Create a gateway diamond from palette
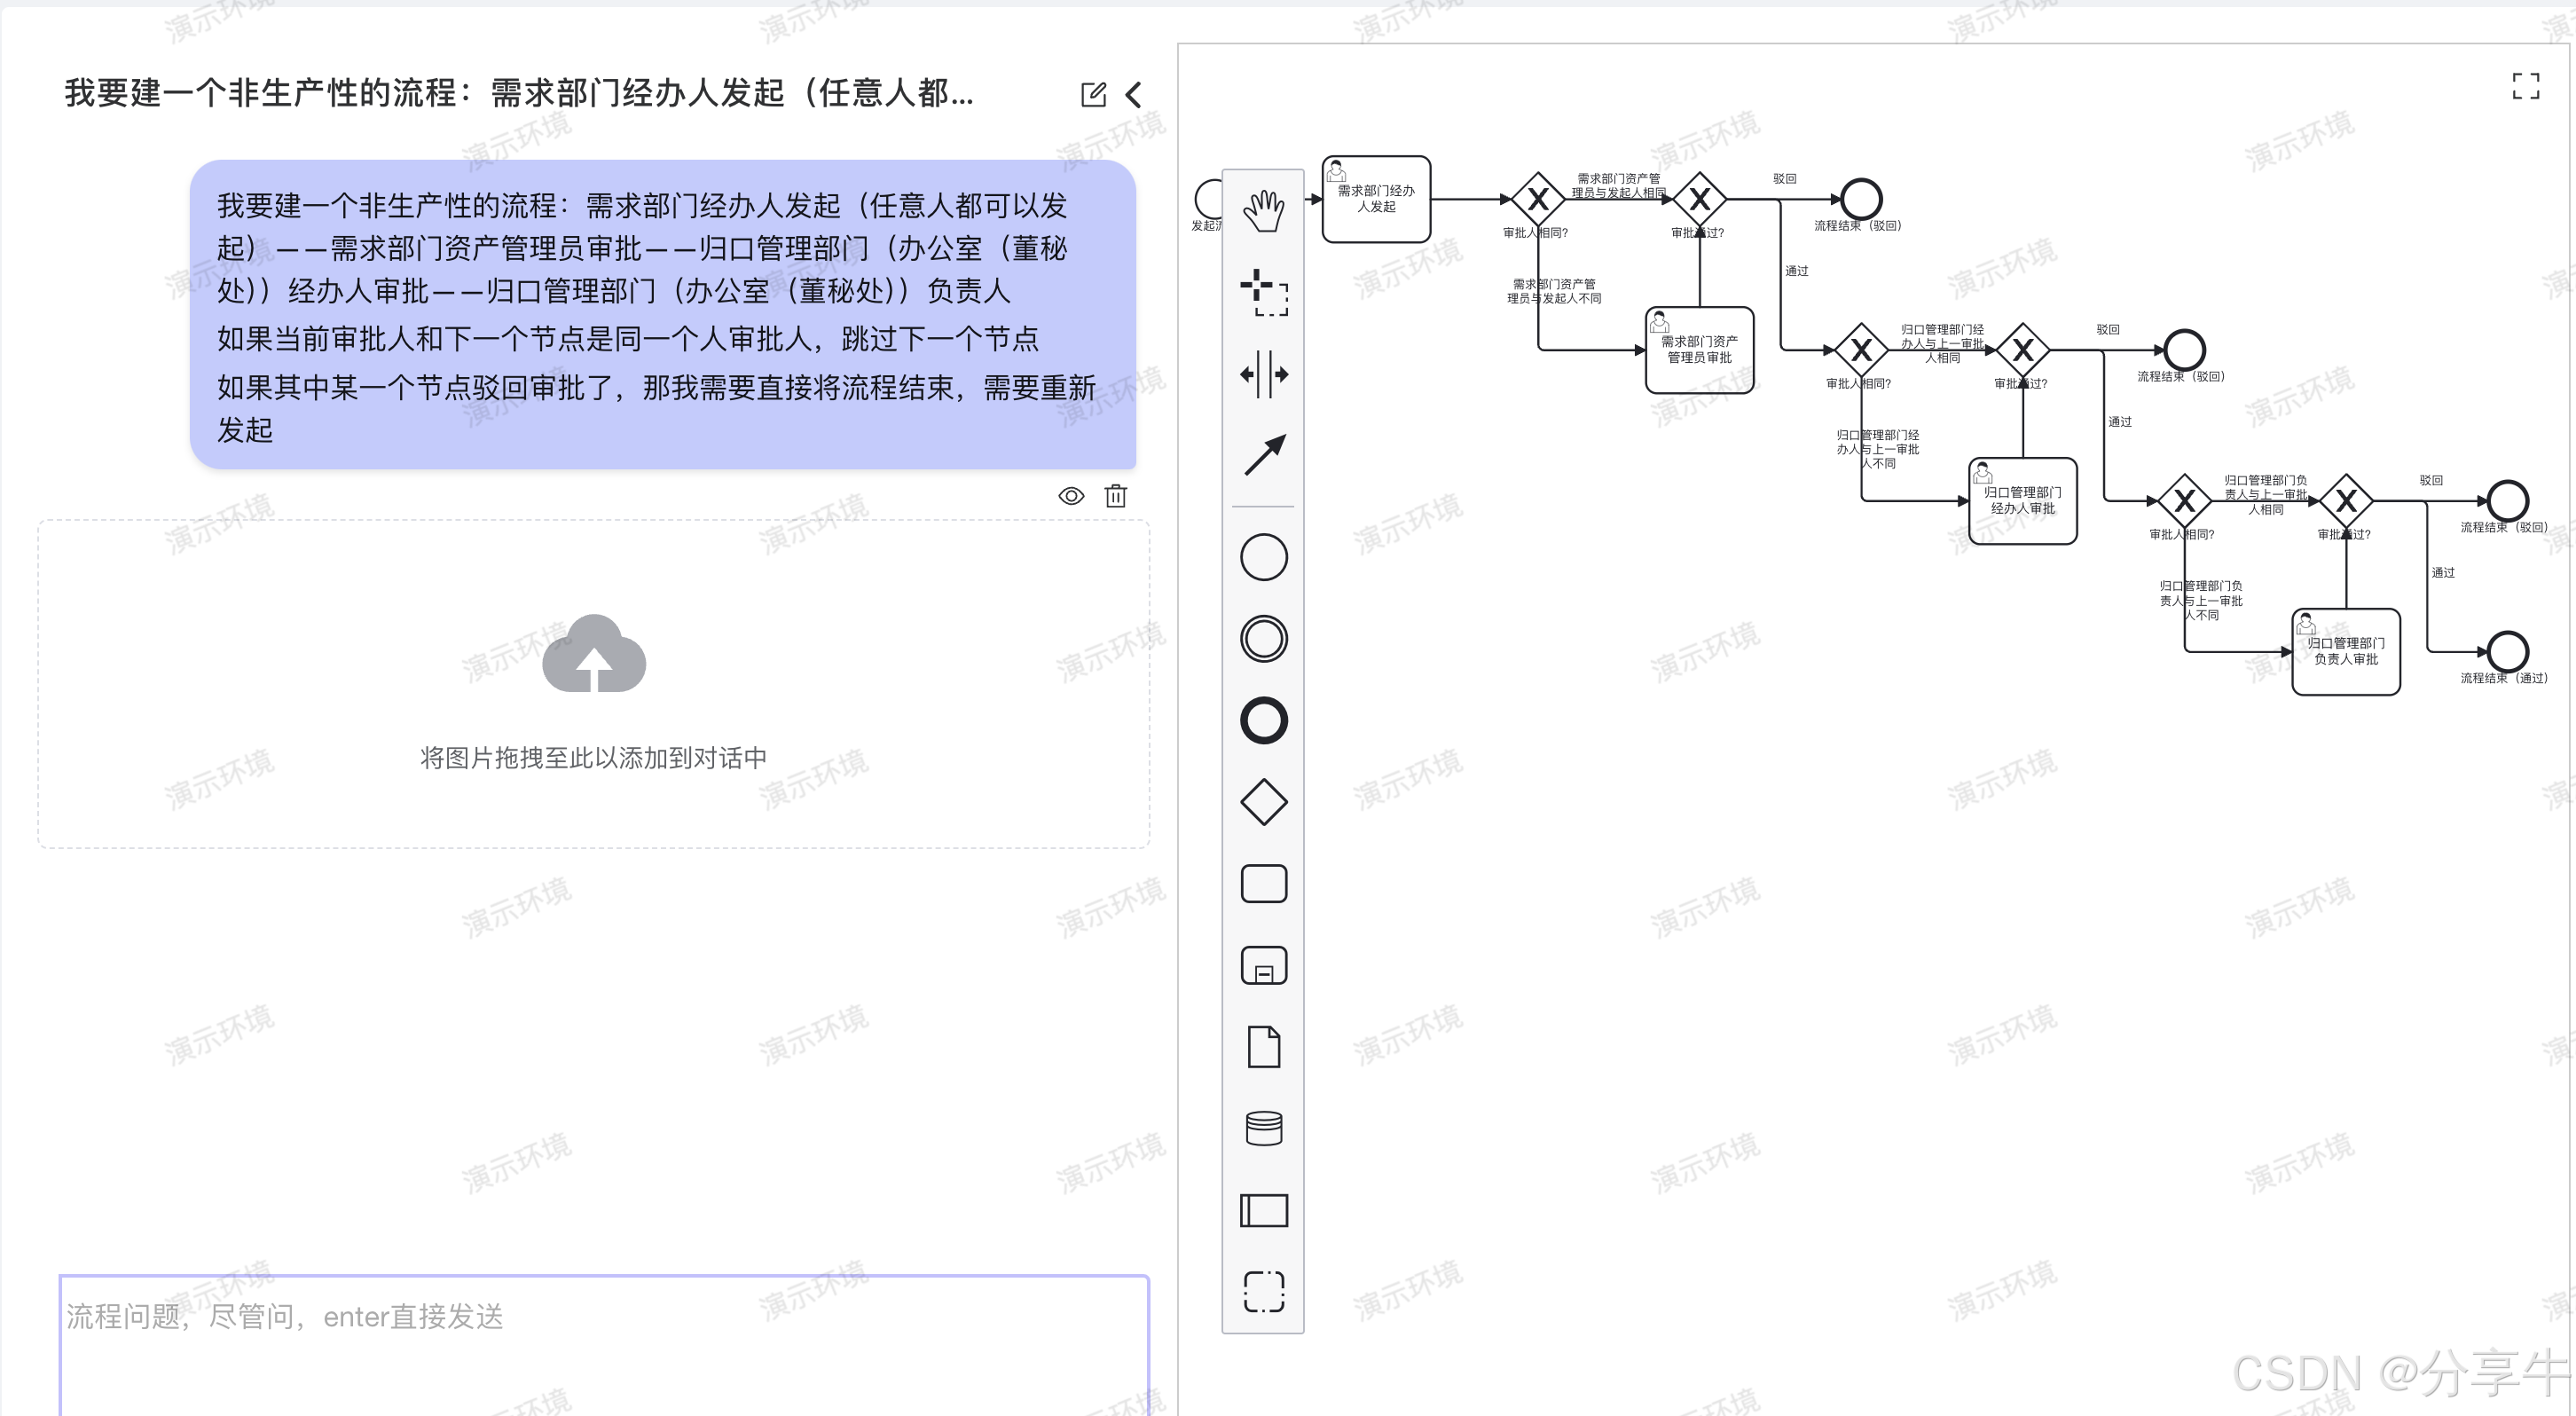Image resolution: width=2576 pixels, height=1416 pixels. click(1263, 802)
